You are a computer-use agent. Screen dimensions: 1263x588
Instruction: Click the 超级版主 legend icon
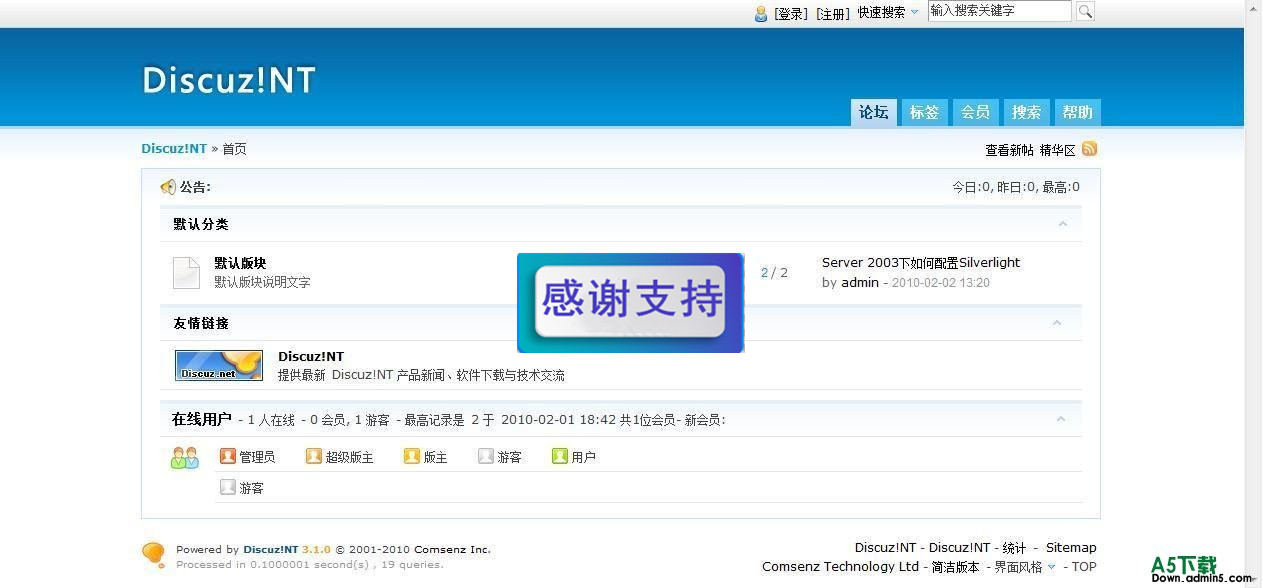click(x=314, y=456)
